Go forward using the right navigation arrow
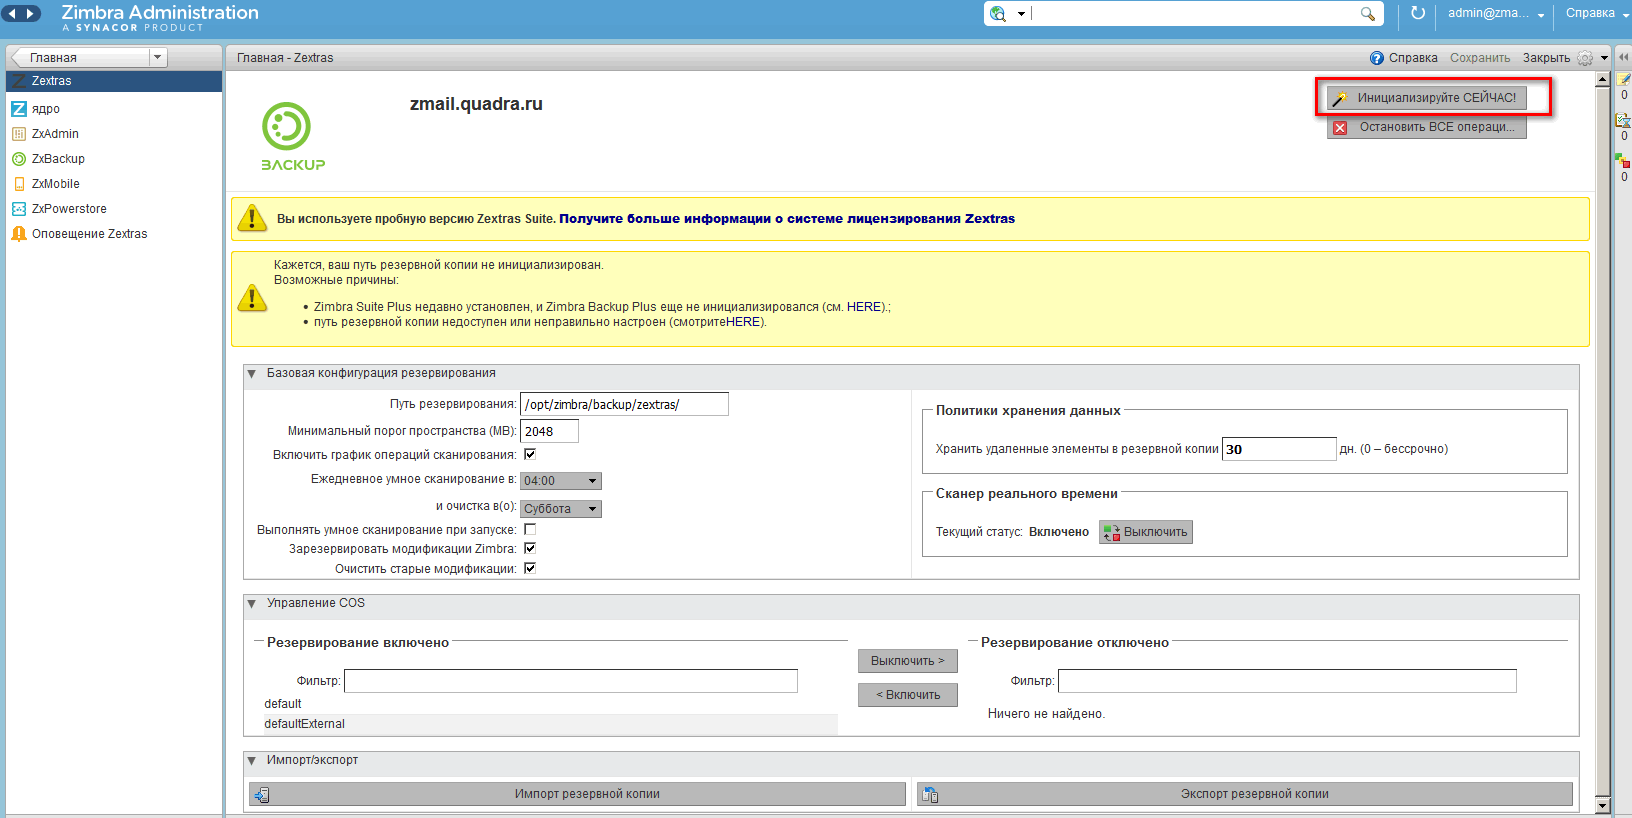 pyautogui.click(x=31, y=14)
